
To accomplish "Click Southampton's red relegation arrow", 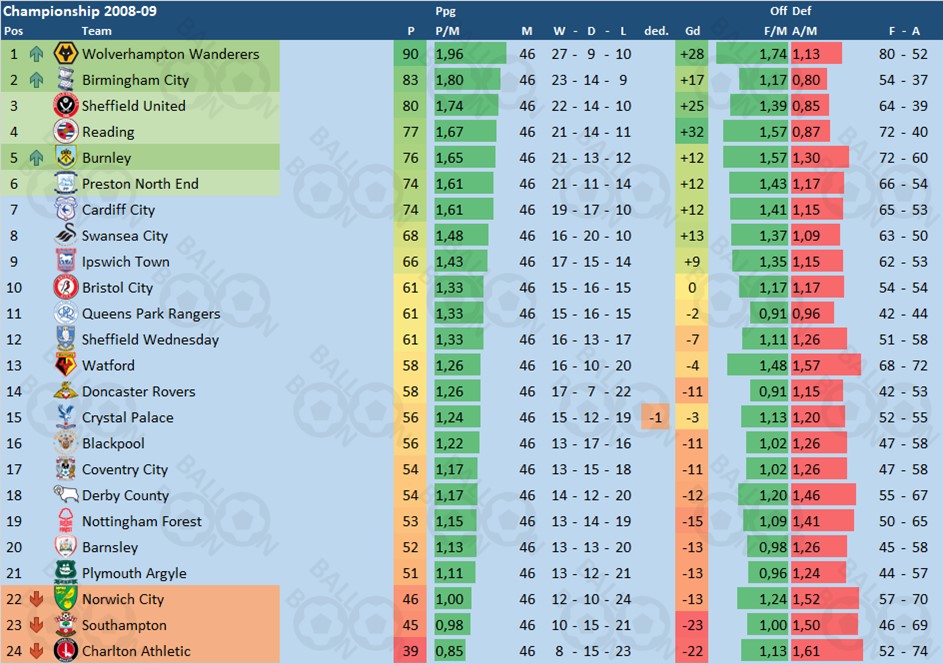I will click(37, 625).
